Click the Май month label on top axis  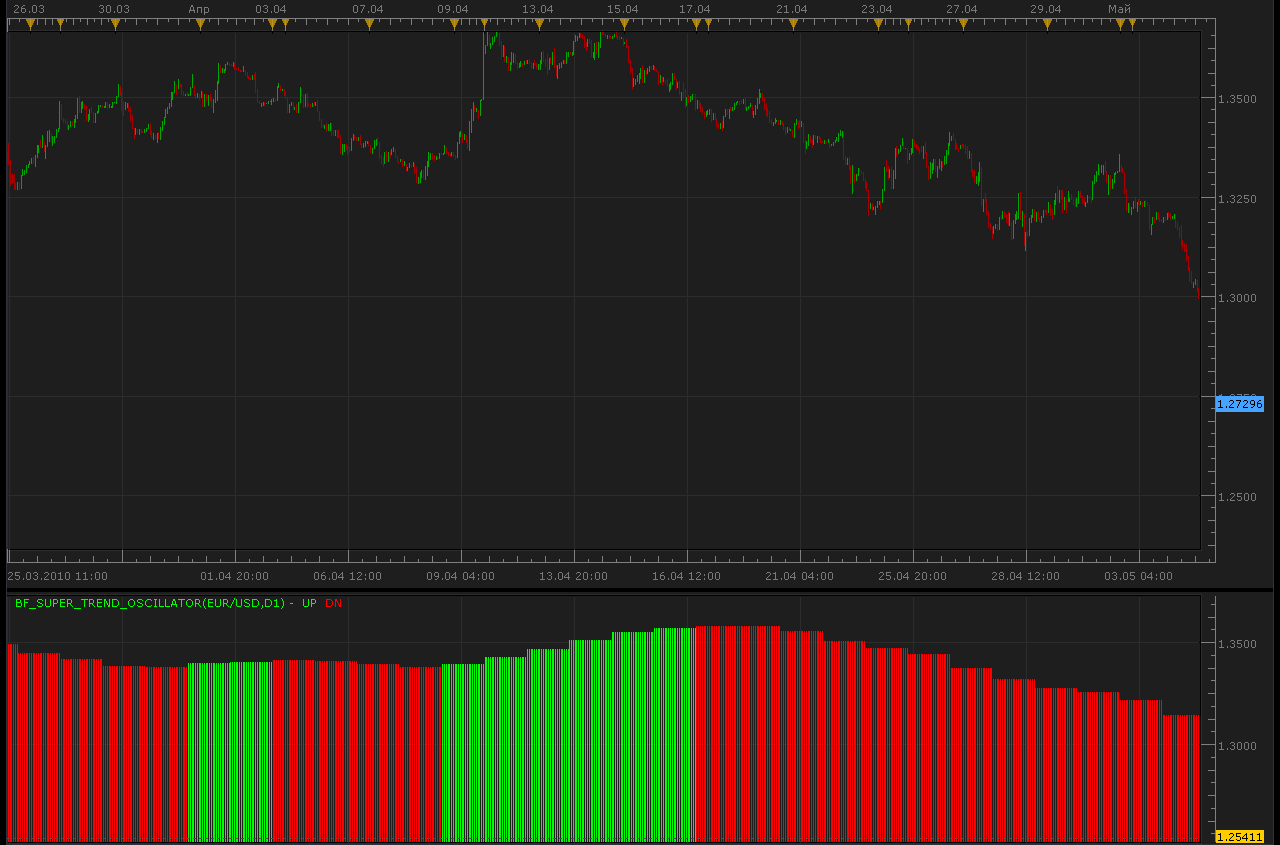1119,9
